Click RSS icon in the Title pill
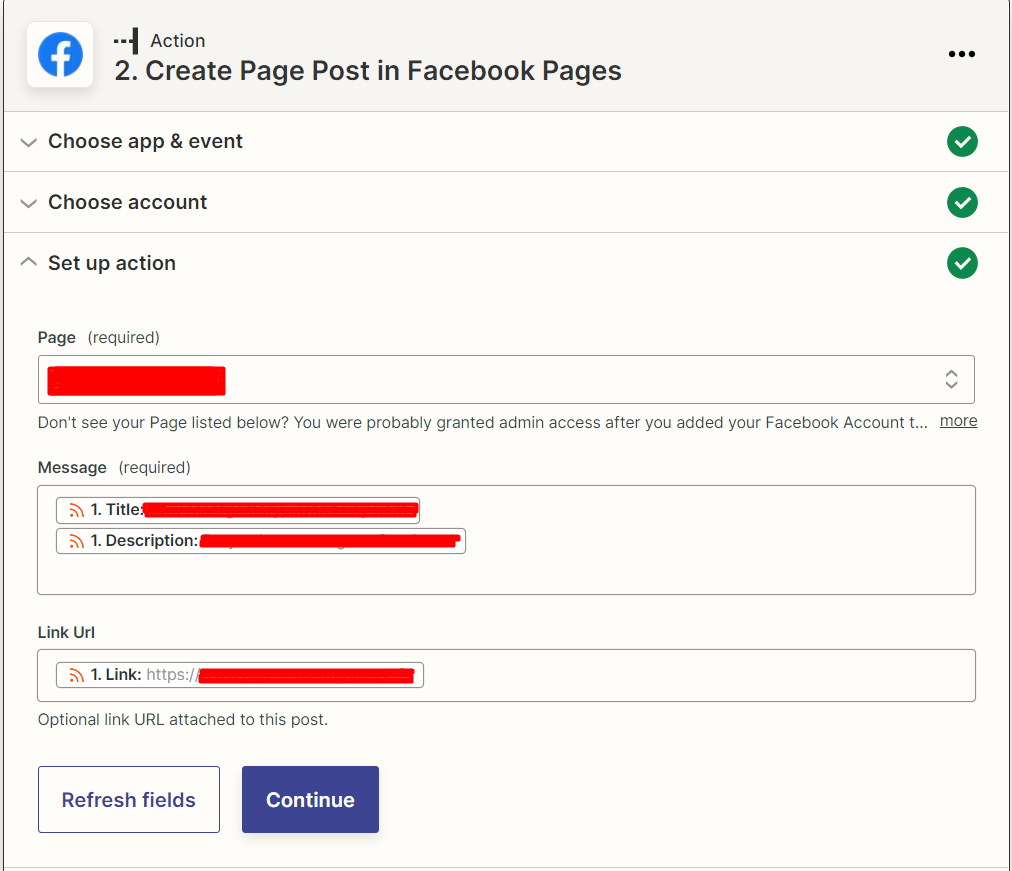This screenshot has width=1012, height=871. tap(77, 510)
